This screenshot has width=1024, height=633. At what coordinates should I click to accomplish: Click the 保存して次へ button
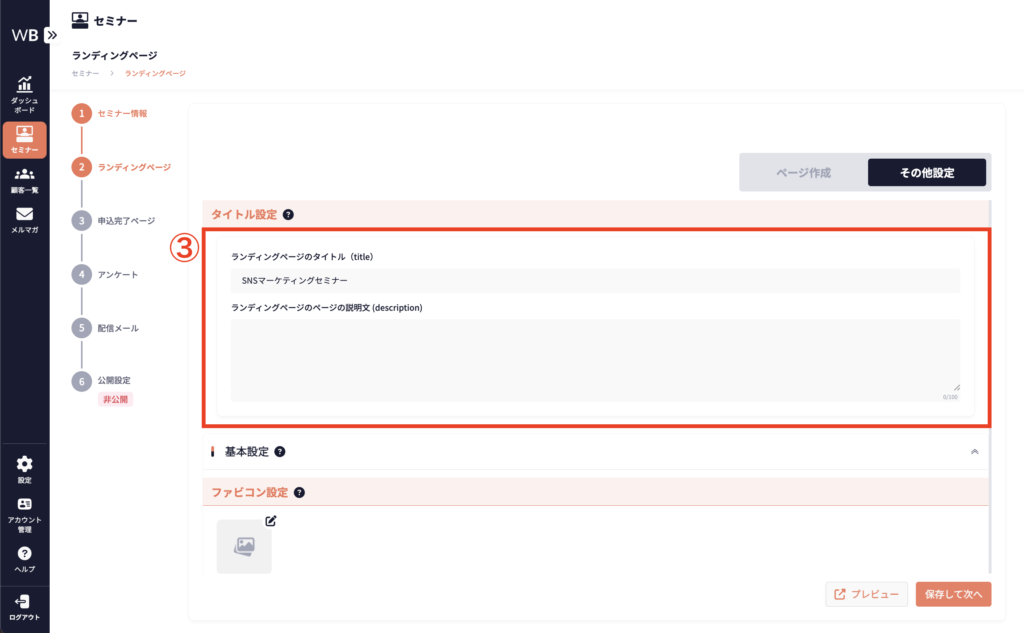(952, 594)
